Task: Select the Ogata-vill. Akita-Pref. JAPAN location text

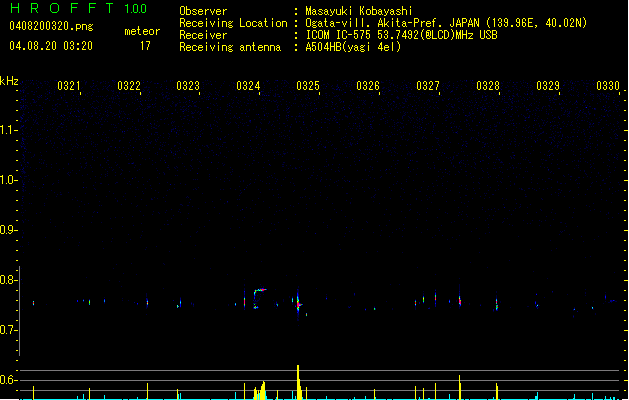Action: [446, 23]
